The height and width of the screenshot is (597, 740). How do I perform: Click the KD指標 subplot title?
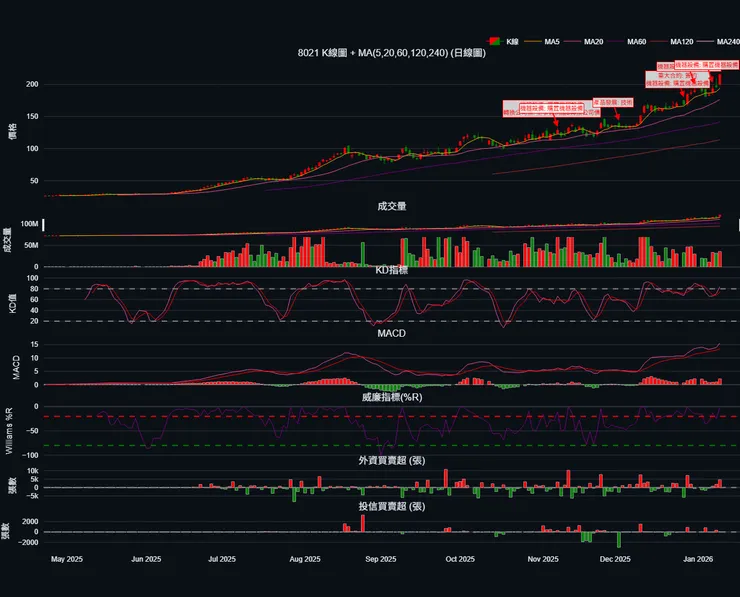point(392,270)
